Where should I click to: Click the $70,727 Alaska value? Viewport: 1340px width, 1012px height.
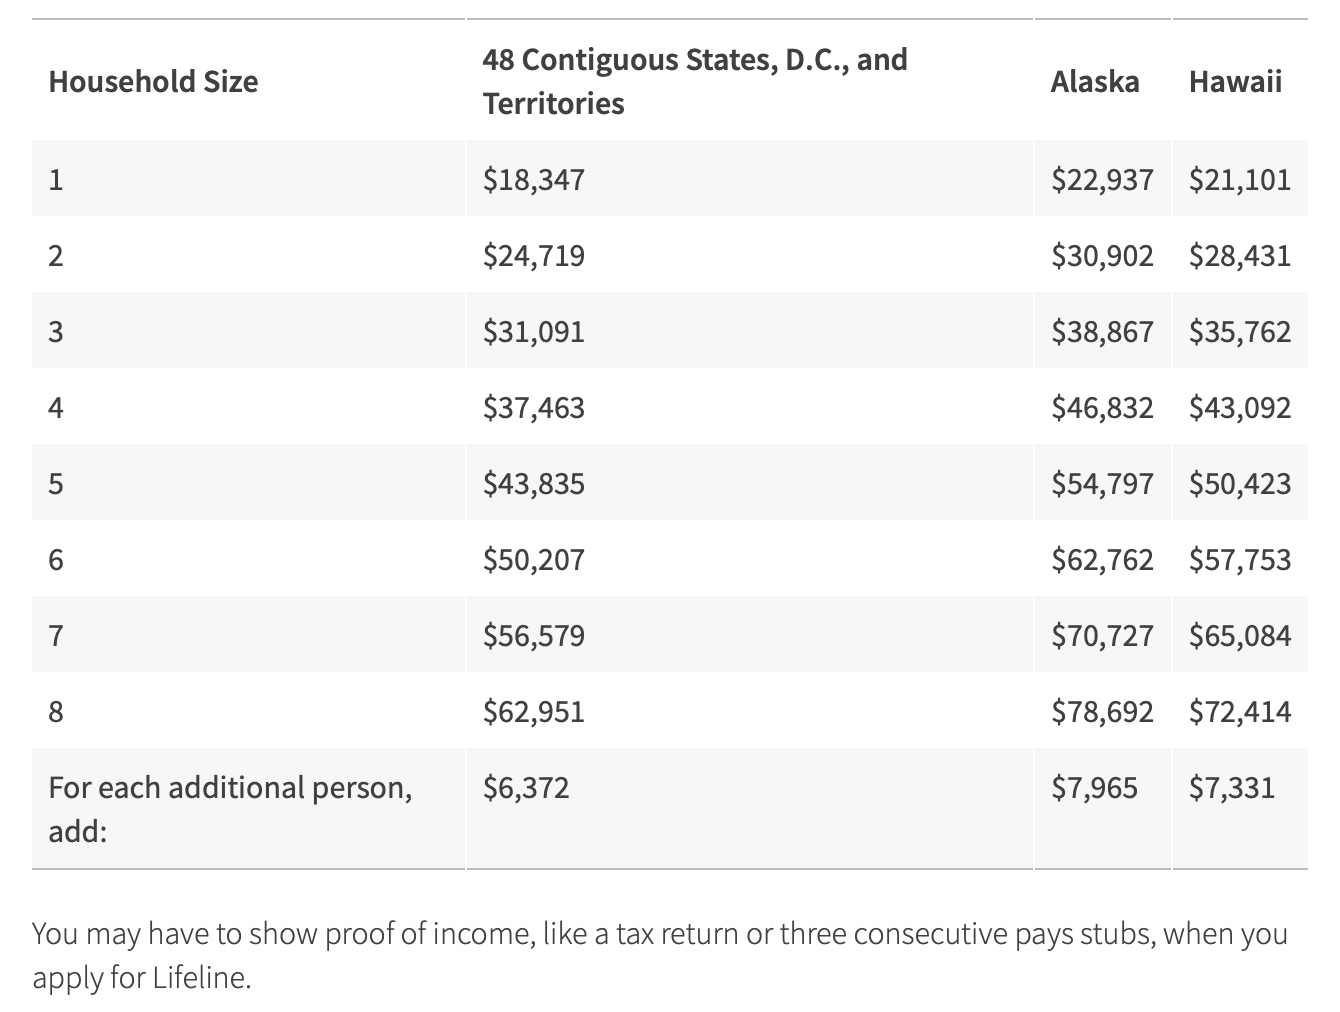(1102, 635)
